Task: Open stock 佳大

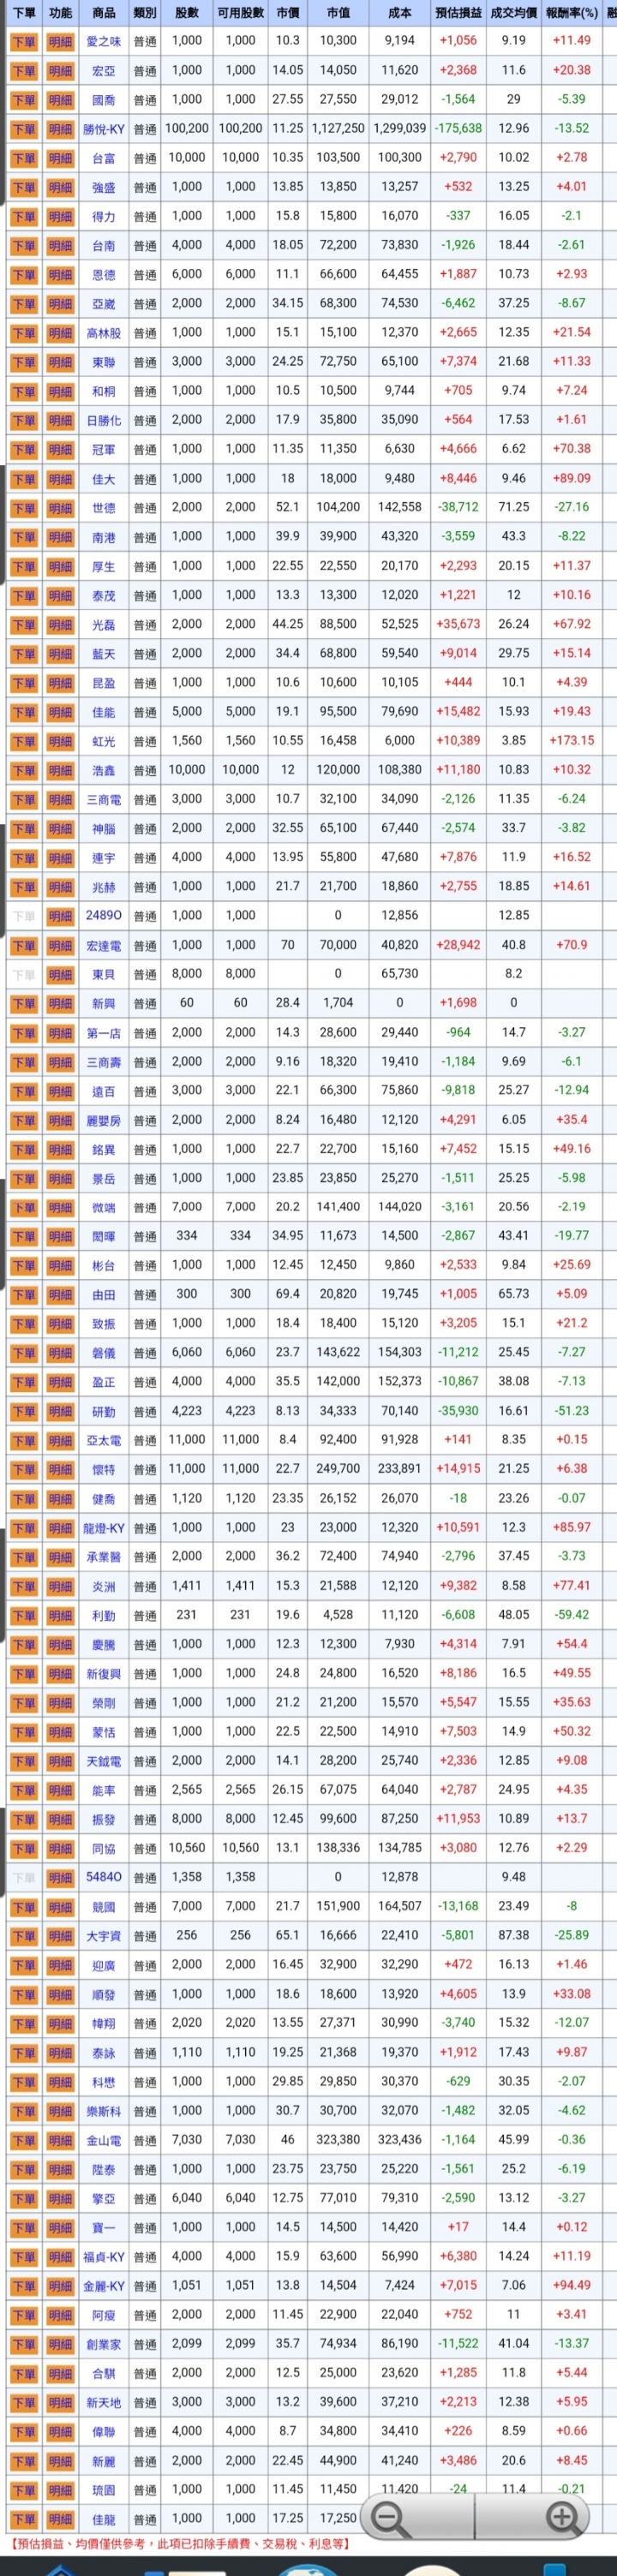Action: pos(103,479)
